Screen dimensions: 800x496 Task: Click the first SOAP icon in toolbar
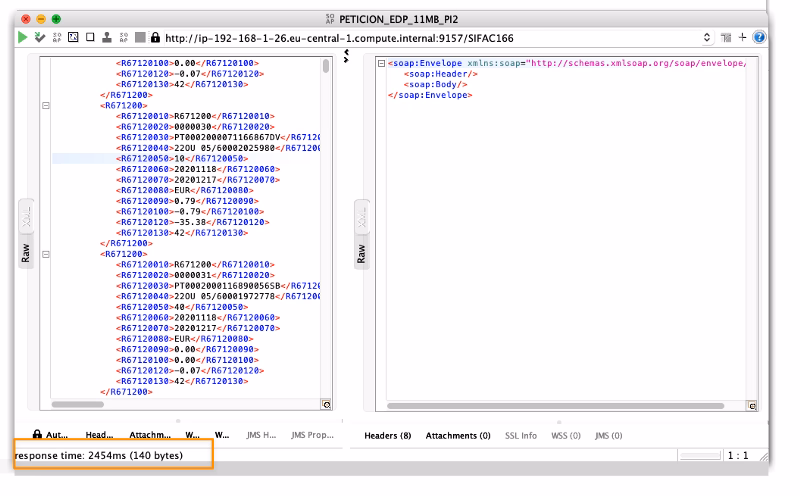coord(57,37)
